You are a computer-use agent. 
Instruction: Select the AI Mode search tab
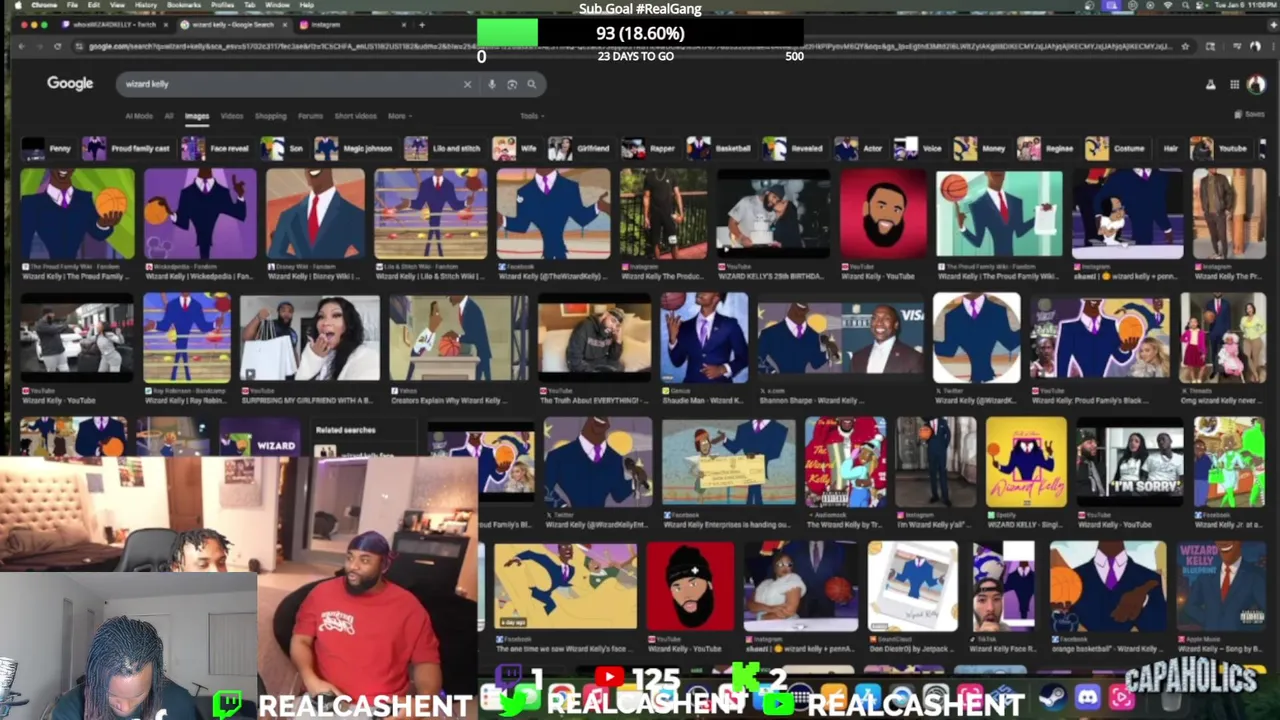coord(139,116)
